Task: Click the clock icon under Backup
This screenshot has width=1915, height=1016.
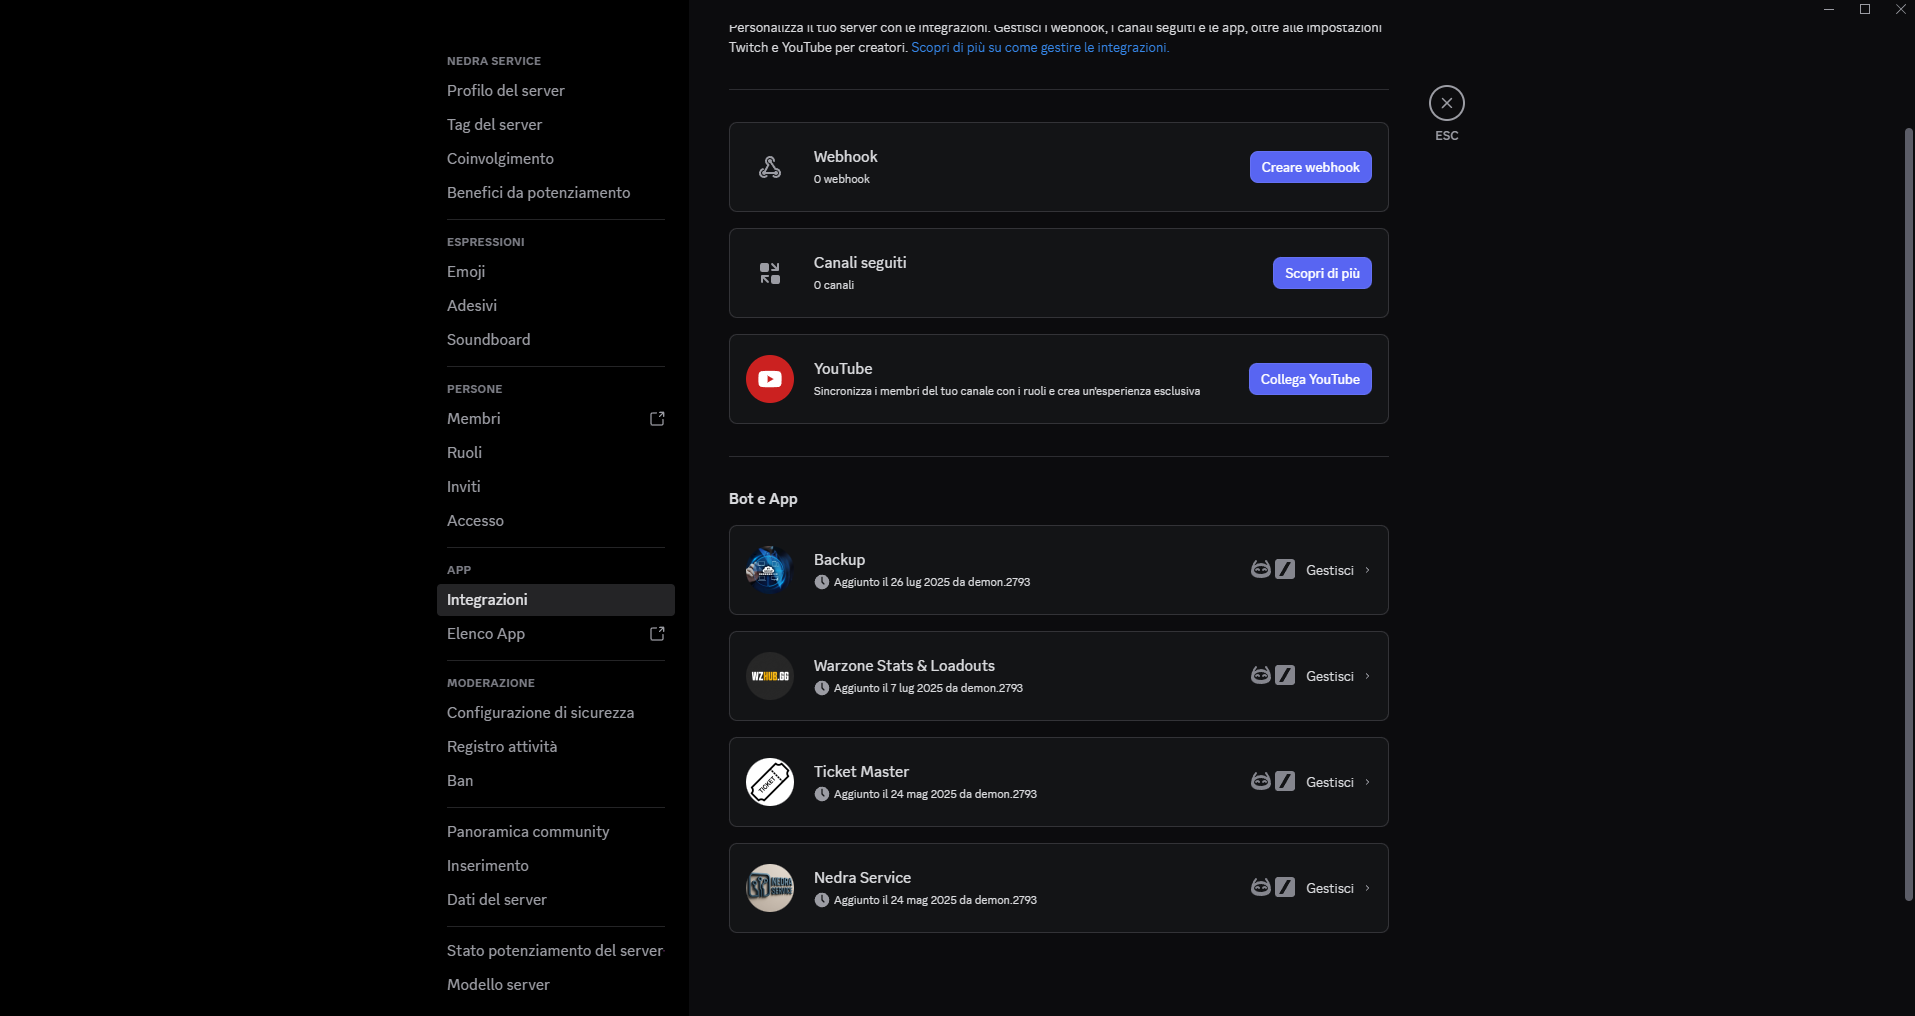Action: click(x=822, y=581)
